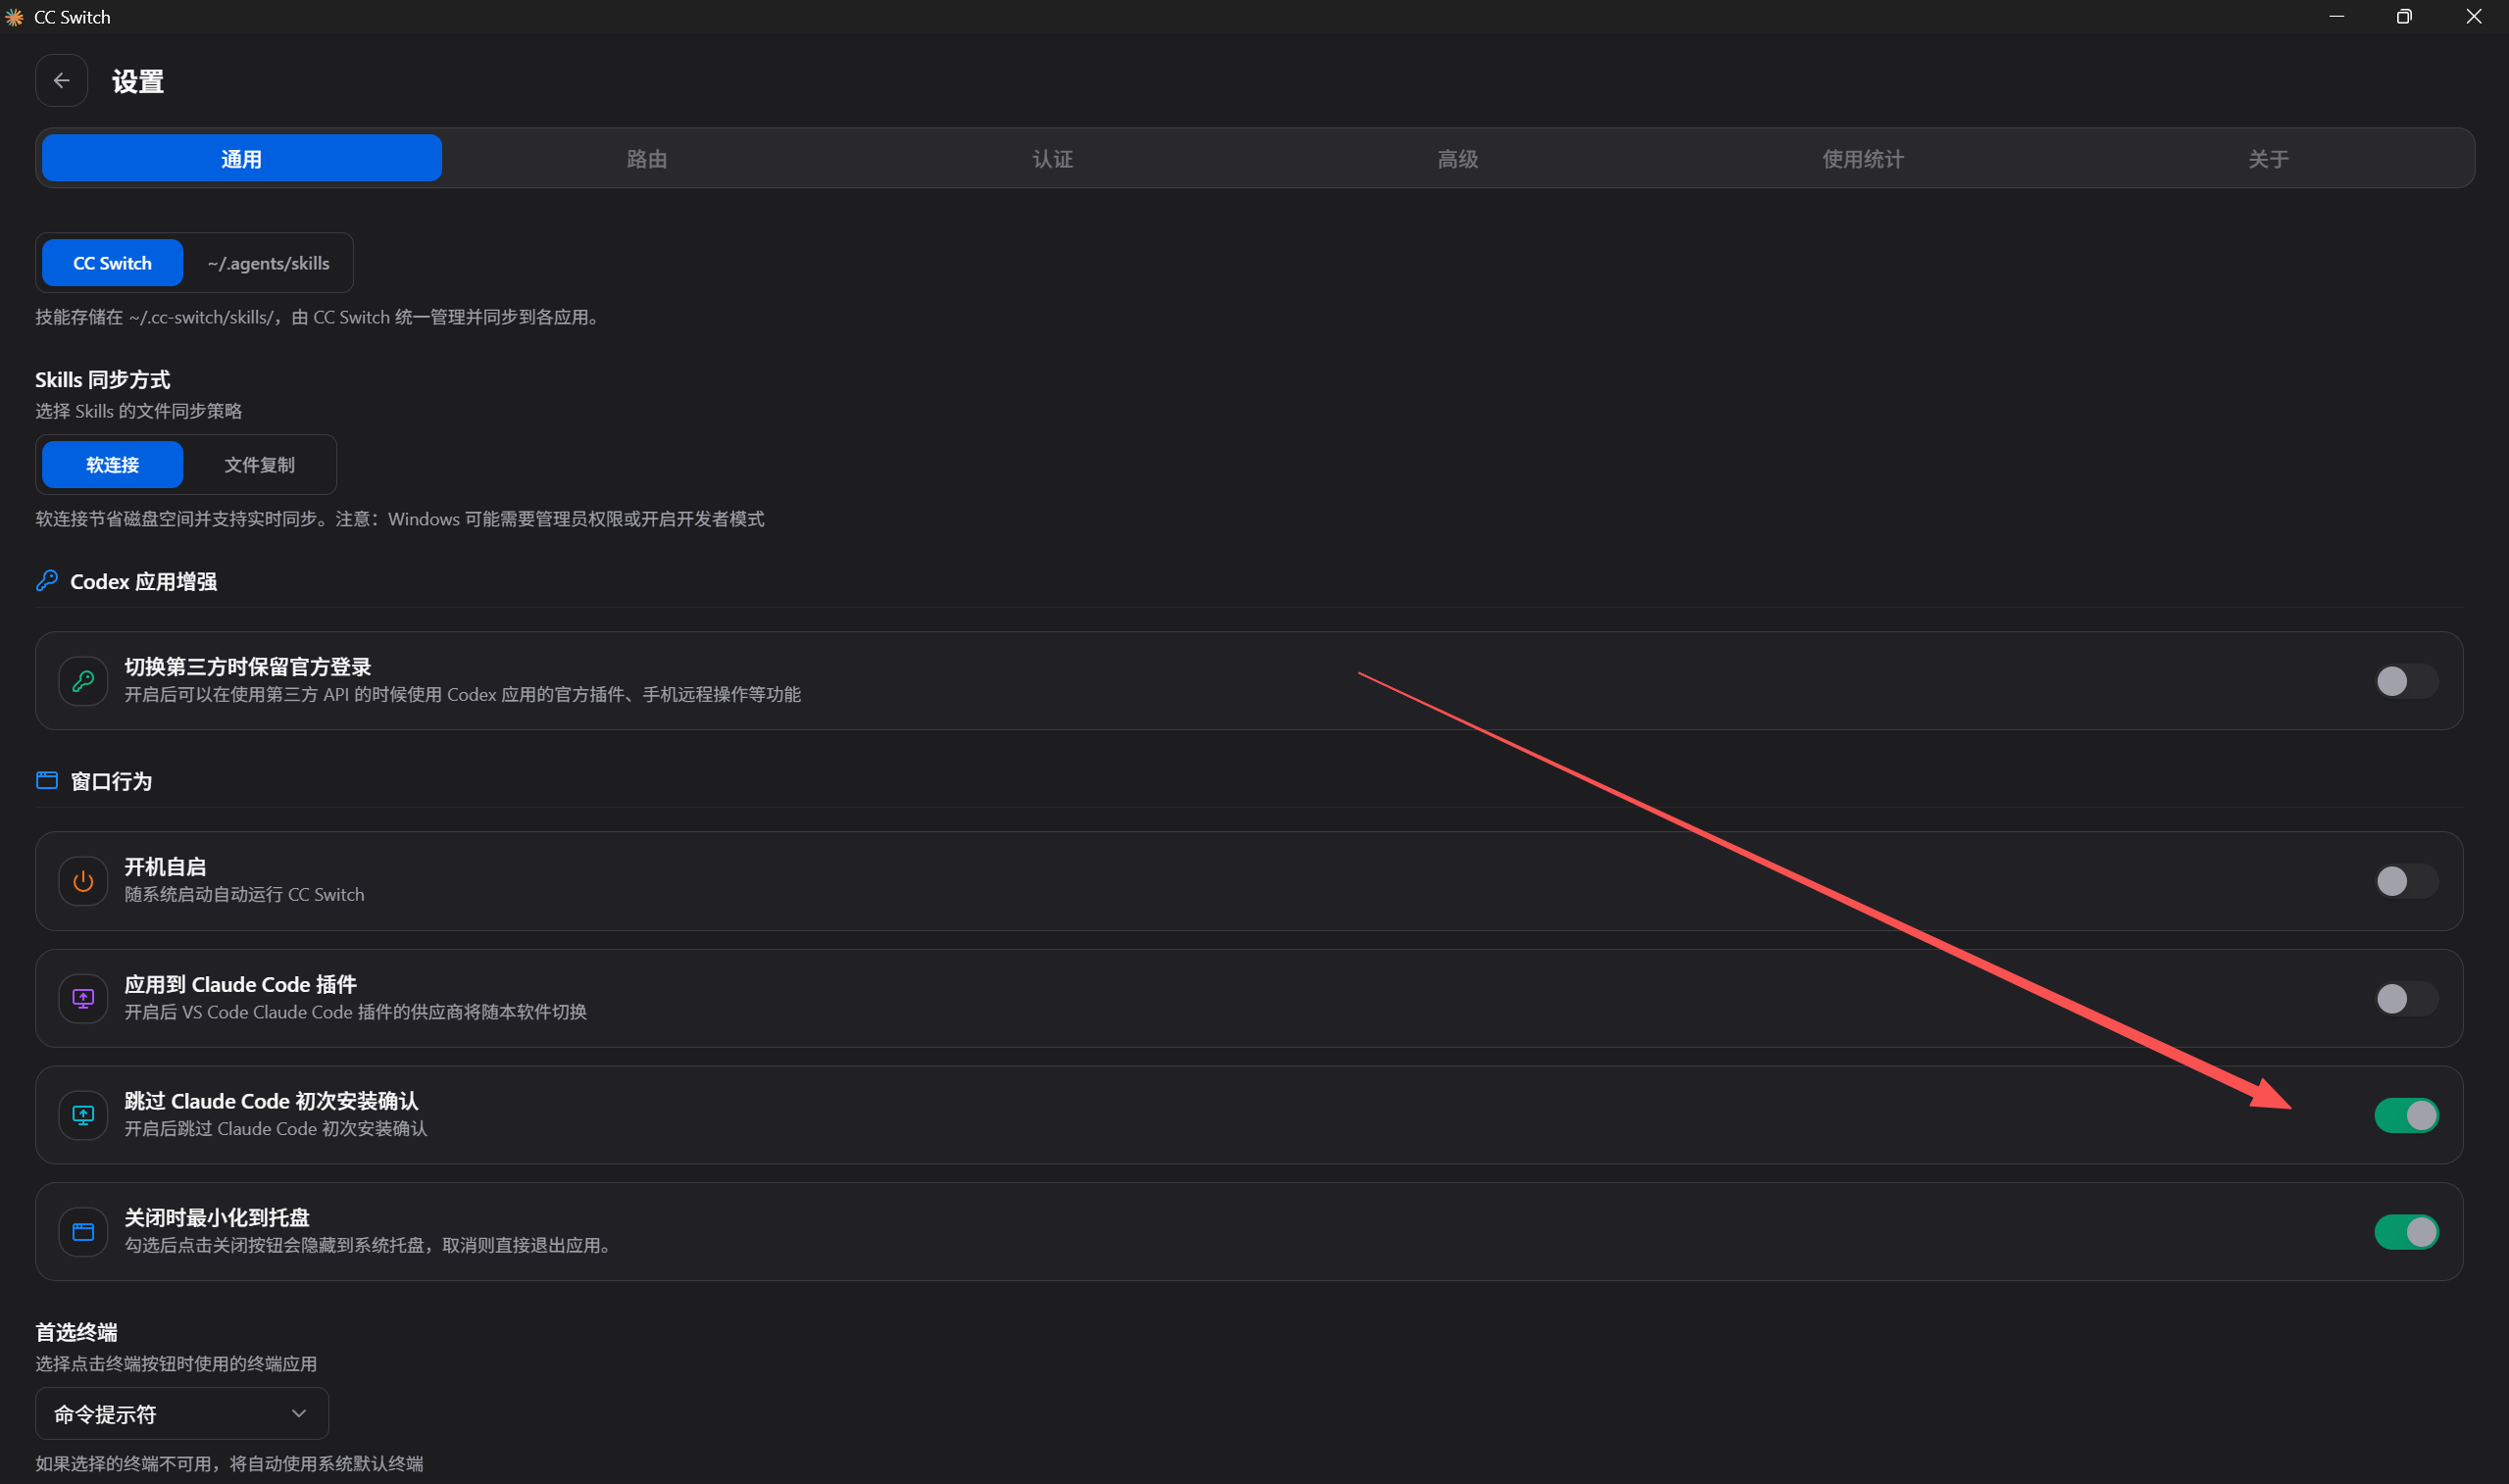Switch to the 通用 tab
This screenshot has width=2509, height=1484.
[x=241, y=158]
